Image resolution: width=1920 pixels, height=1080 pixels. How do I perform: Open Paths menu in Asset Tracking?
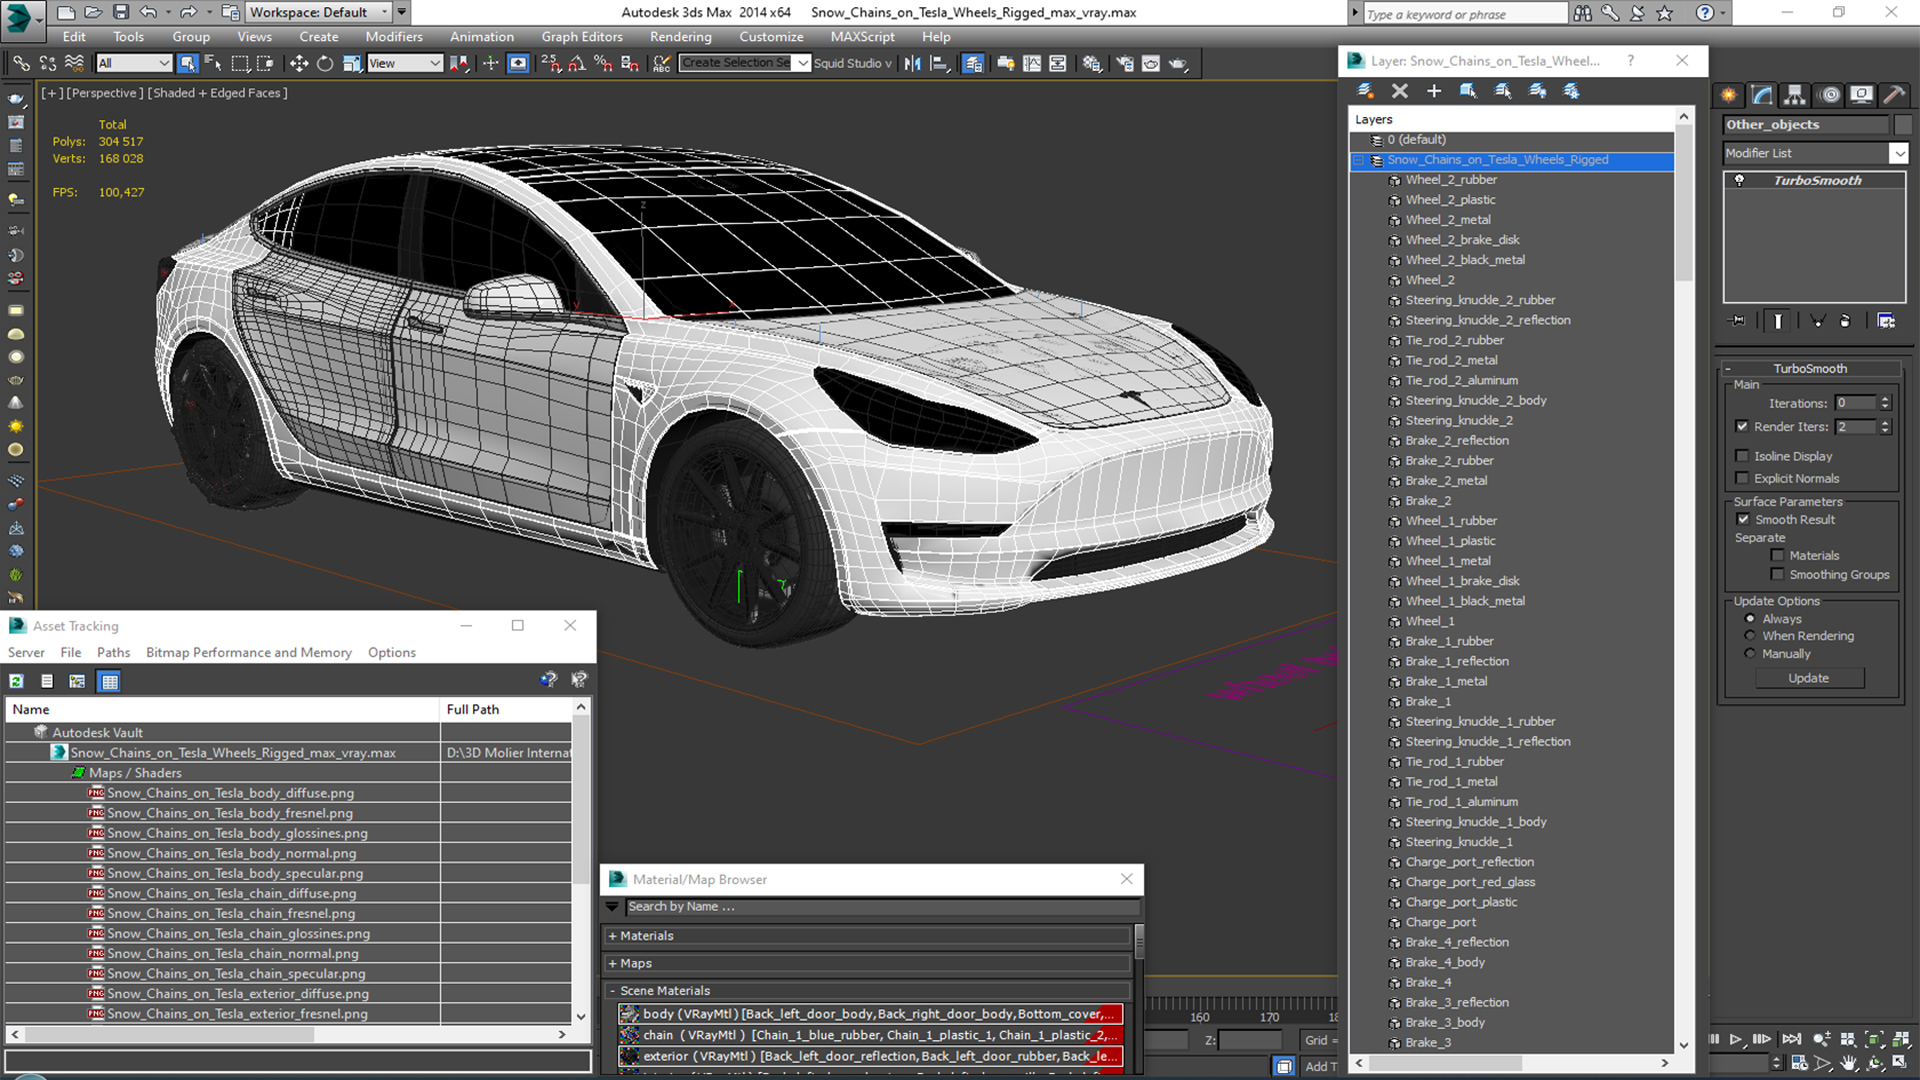click(x=113, y=652)
